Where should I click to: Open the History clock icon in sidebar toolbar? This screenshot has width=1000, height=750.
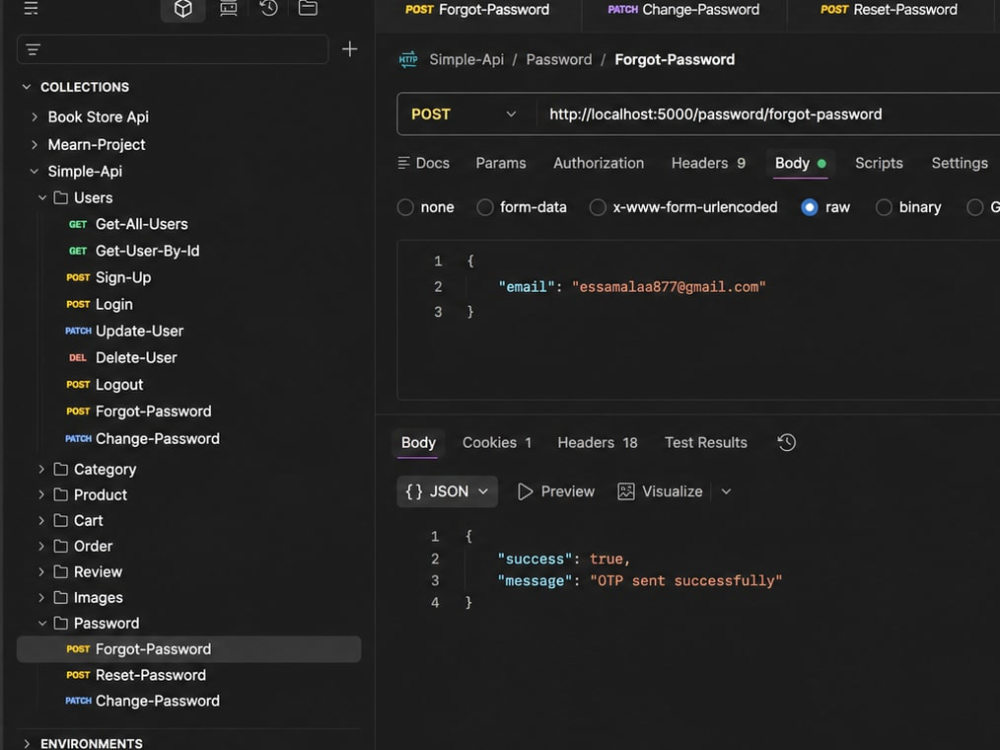268,8
